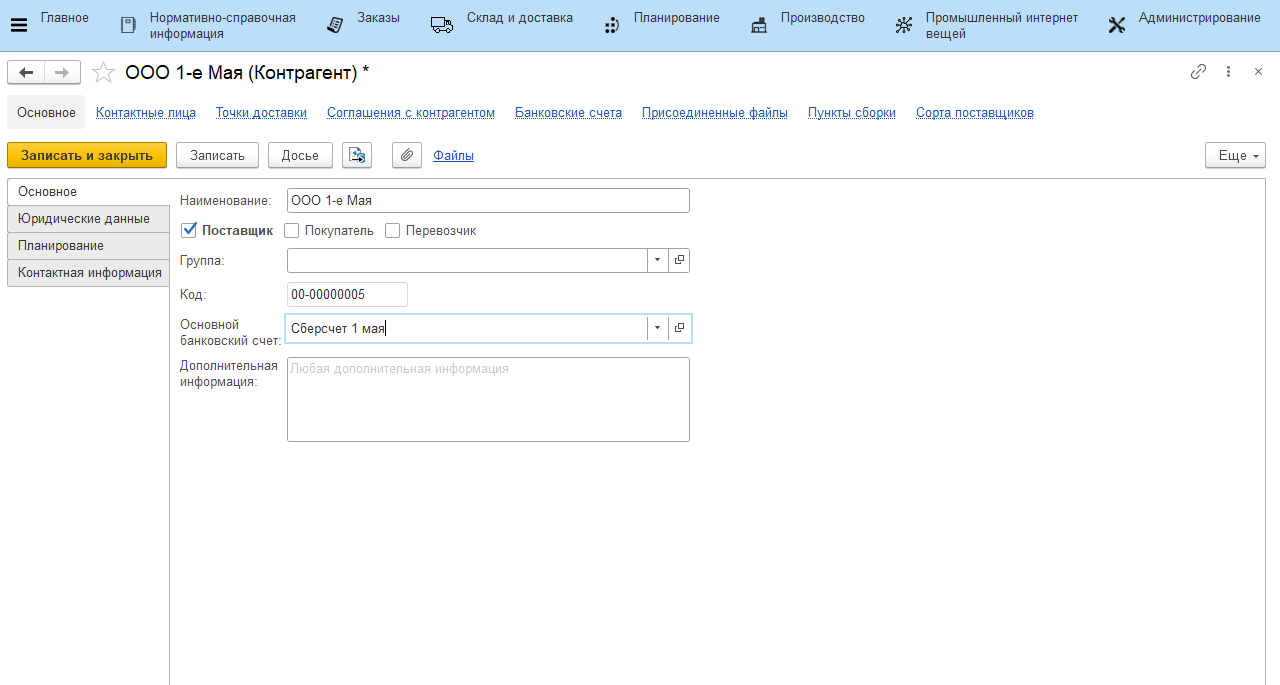Image resolution: width=1280 pixels, height=685 pixels.
Task: Switch to the Юридические данные tab
Action: (x=84, y=218)
